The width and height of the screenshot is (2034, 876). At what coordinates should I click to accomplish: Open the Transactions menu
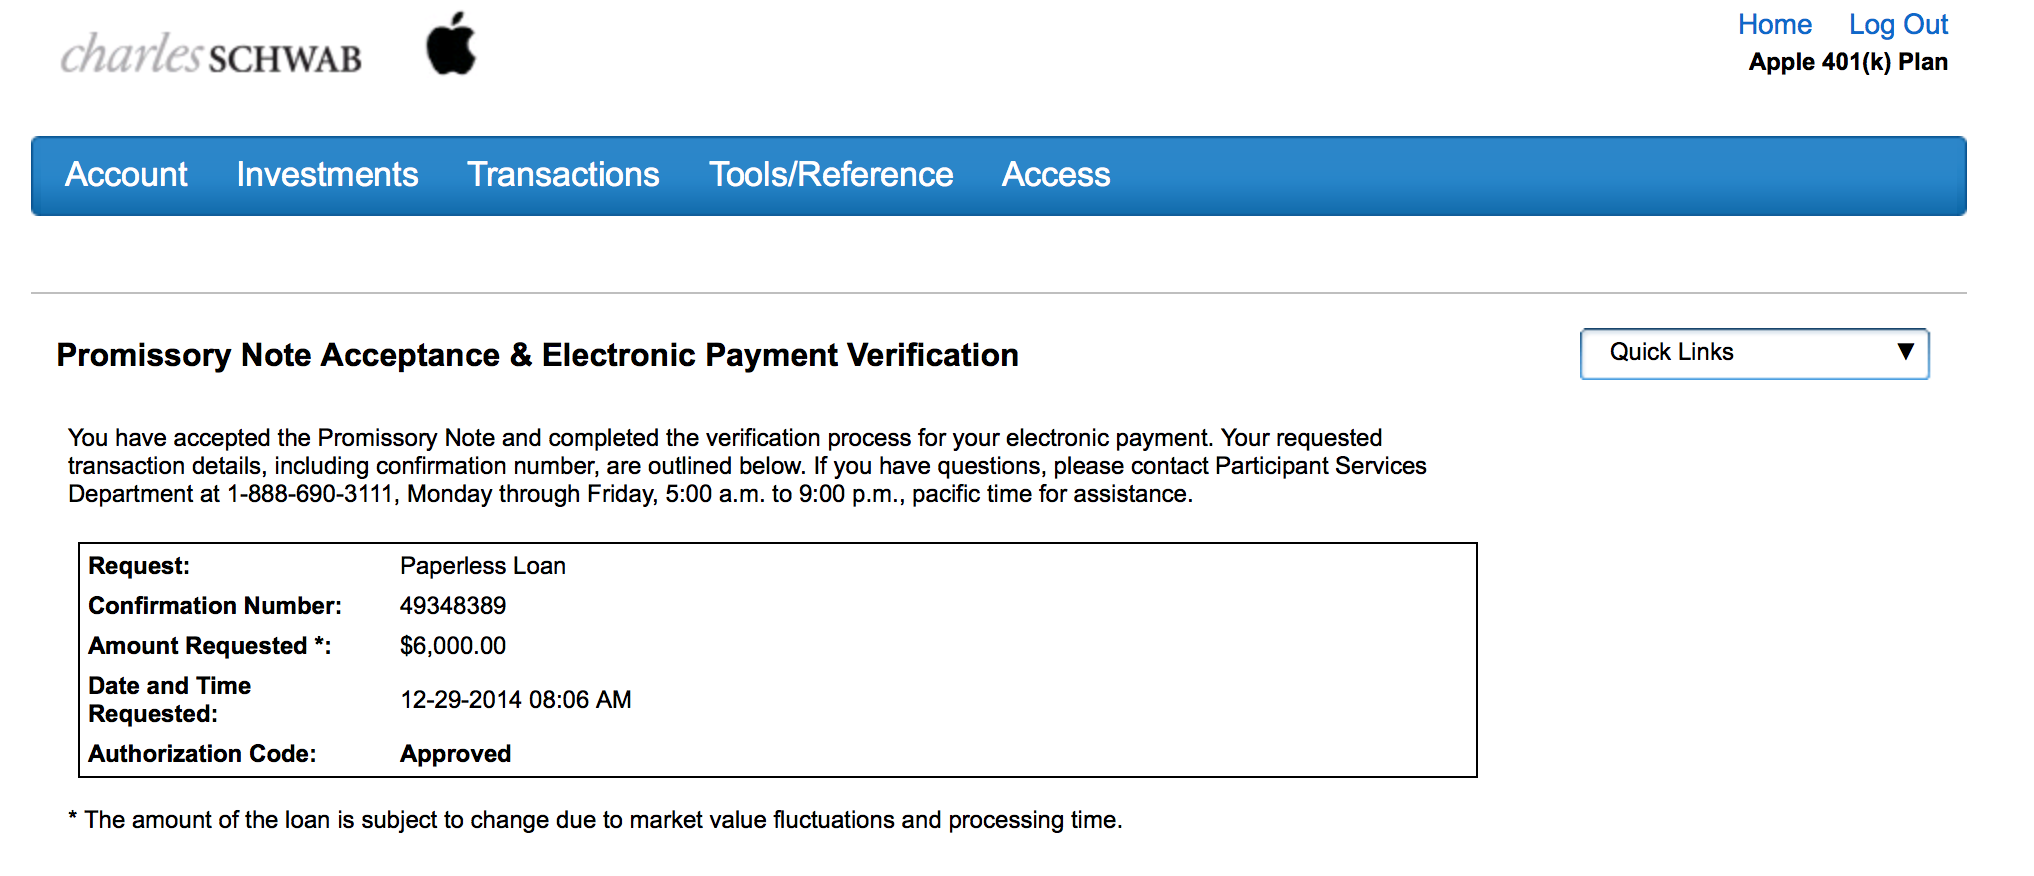coord(563,175)
